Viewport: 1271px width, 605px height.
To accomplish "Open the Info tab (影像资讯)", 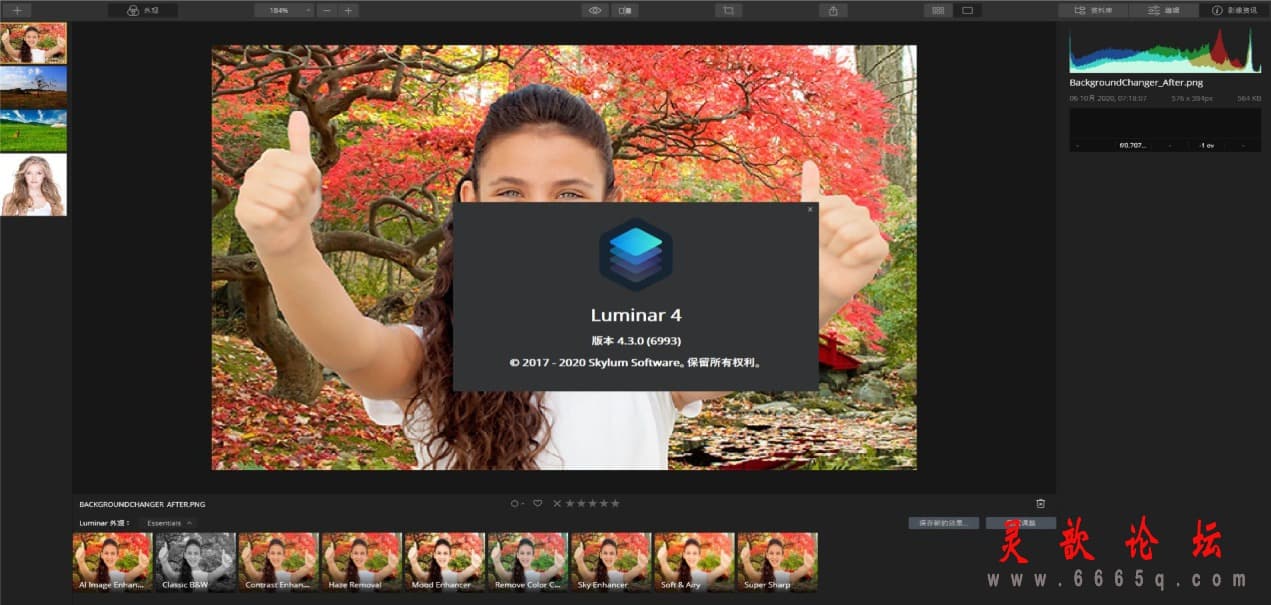I will click(1234, 10).
